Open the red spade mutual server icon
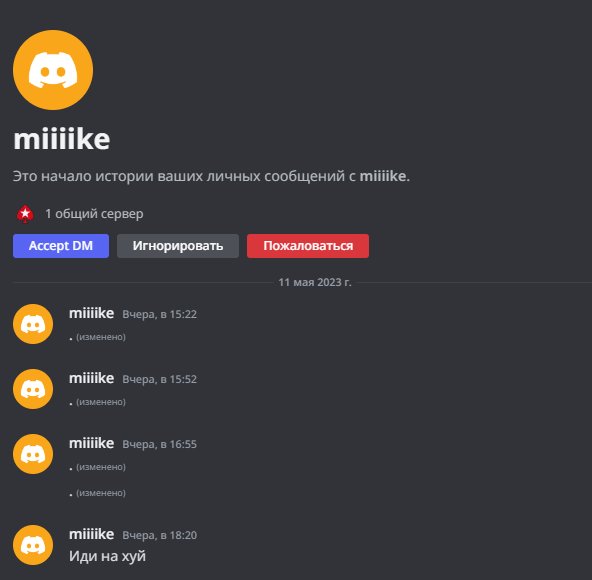Screen dimensions: 592x580 click(25, 214)
